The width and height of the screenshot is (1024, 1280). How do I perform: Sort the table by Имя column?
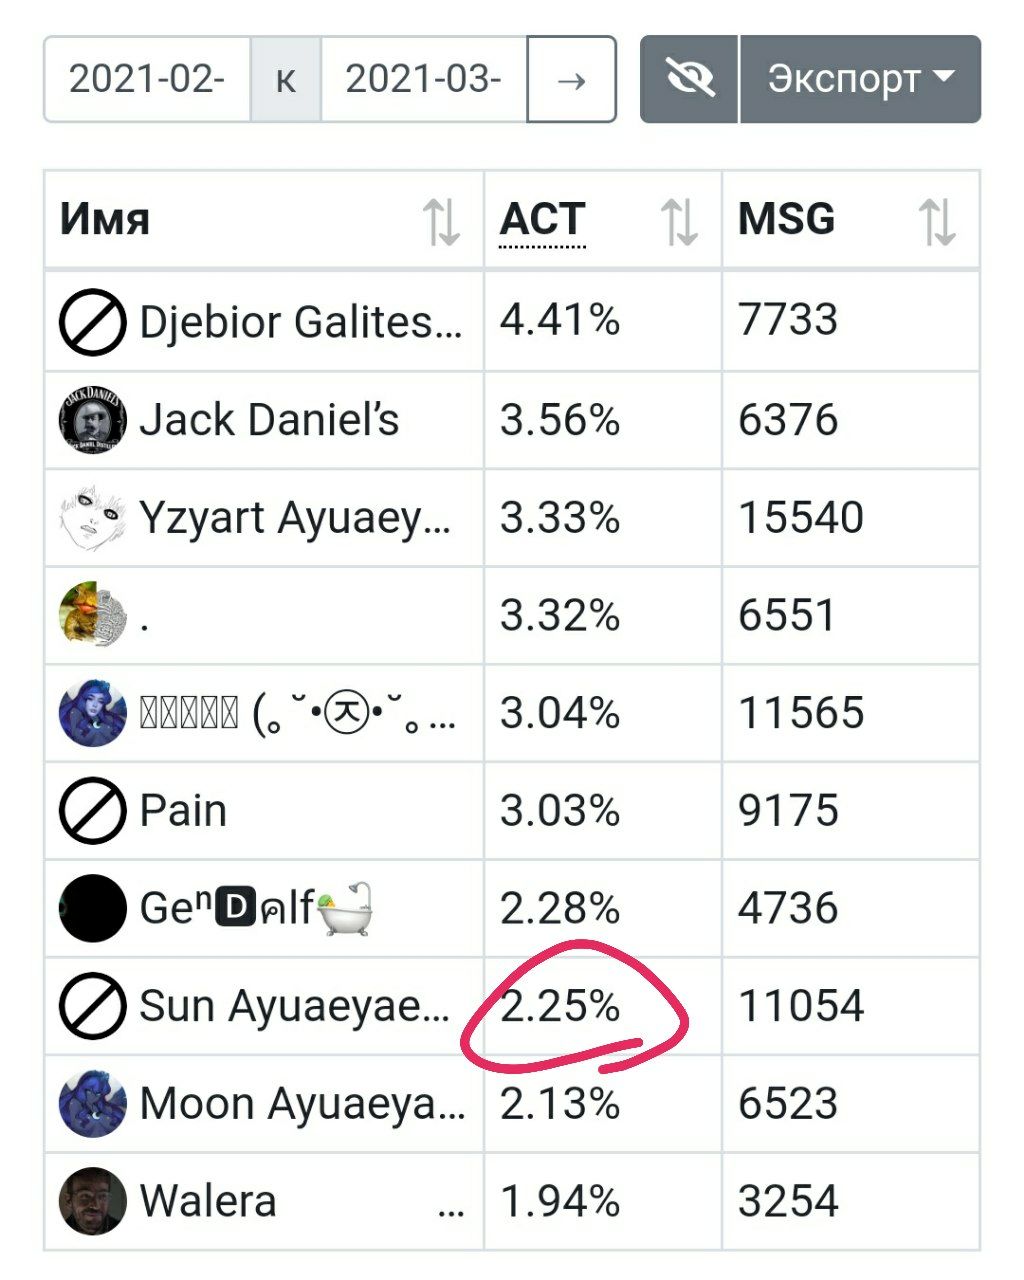tap(440, 221)
